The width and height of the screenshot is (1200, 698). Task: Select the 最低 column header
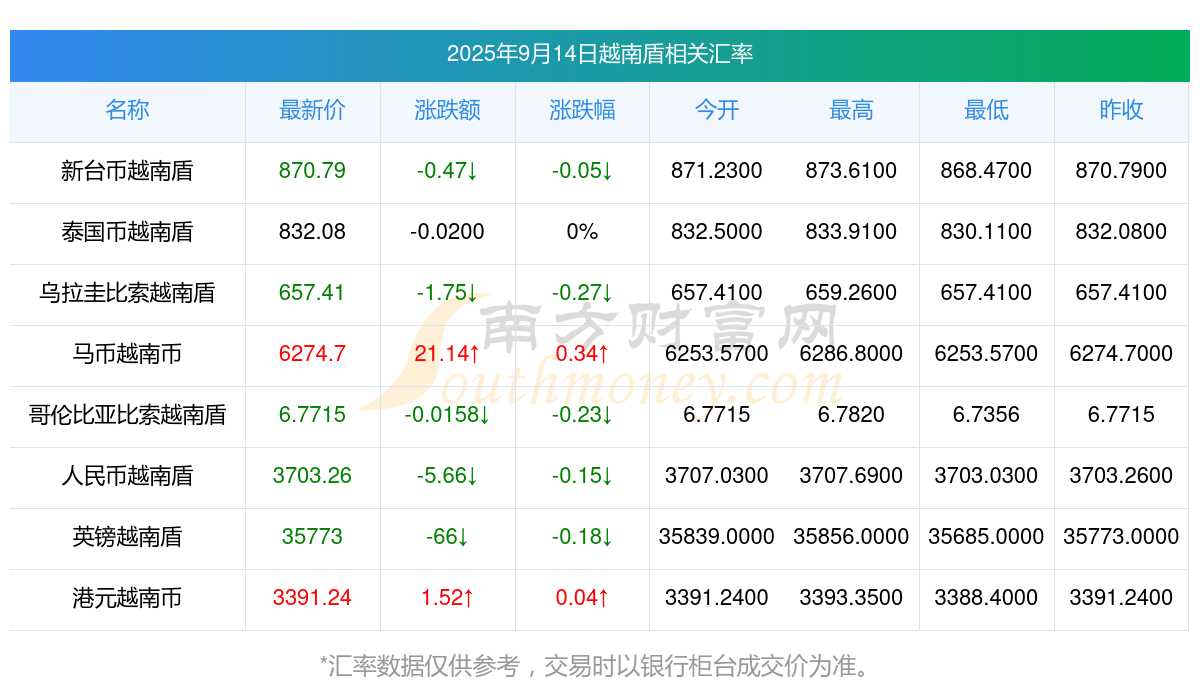(986, 110)
